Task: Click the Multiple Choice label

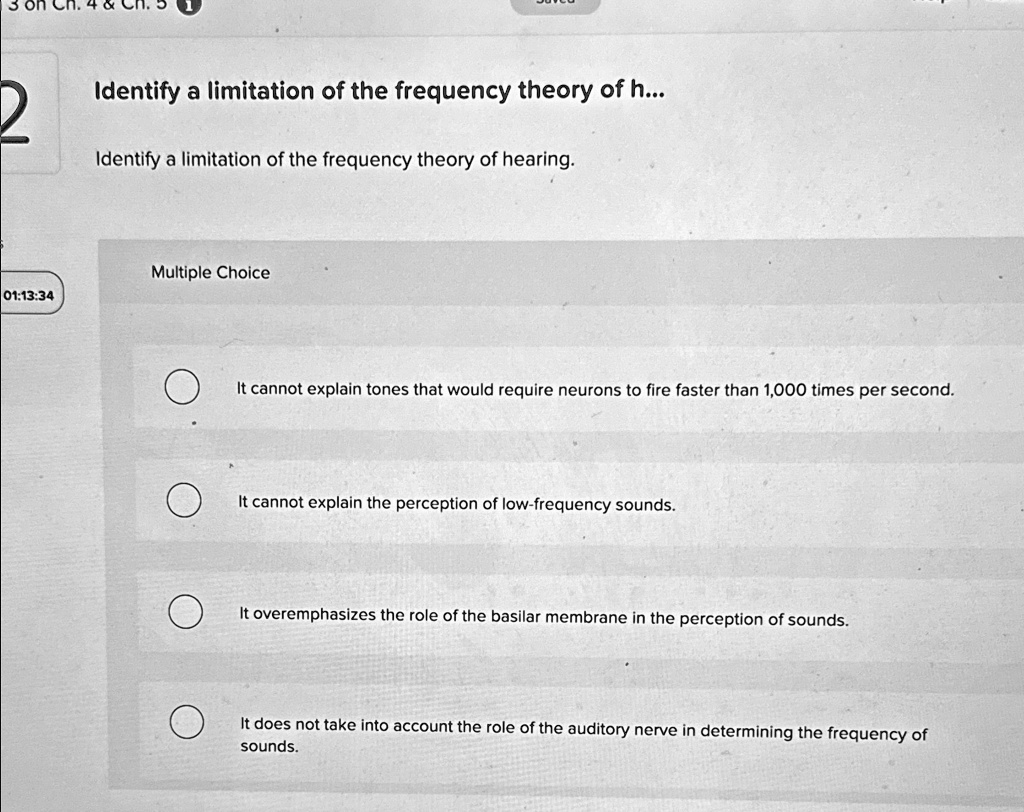Action: point(210,272)
